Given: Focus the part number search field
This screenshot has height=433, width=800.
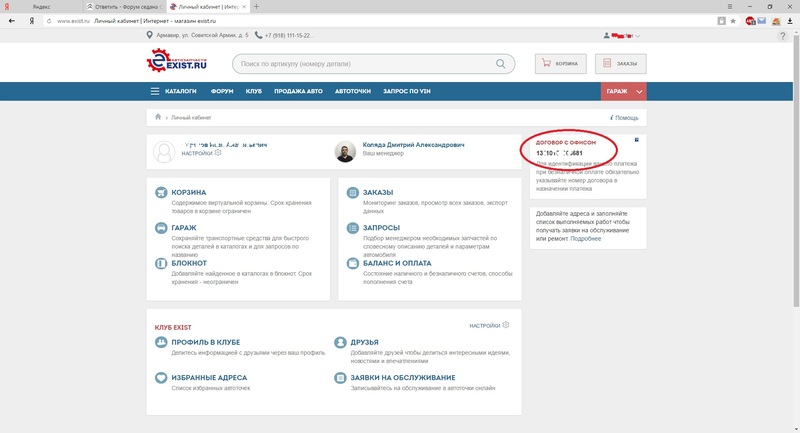Looking at the screenshot, I should 373,64.
